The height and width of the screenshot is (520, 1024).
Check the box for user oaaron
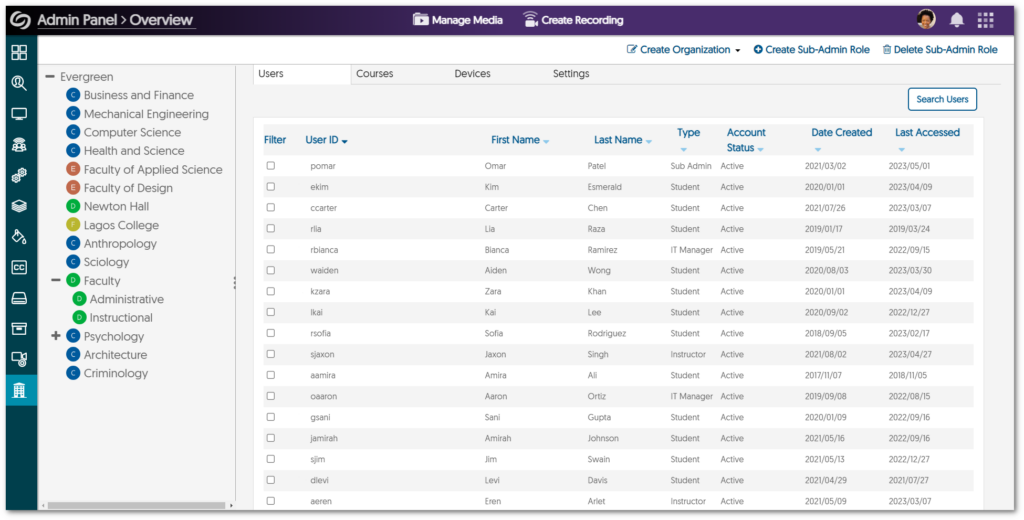coord(271,396)
